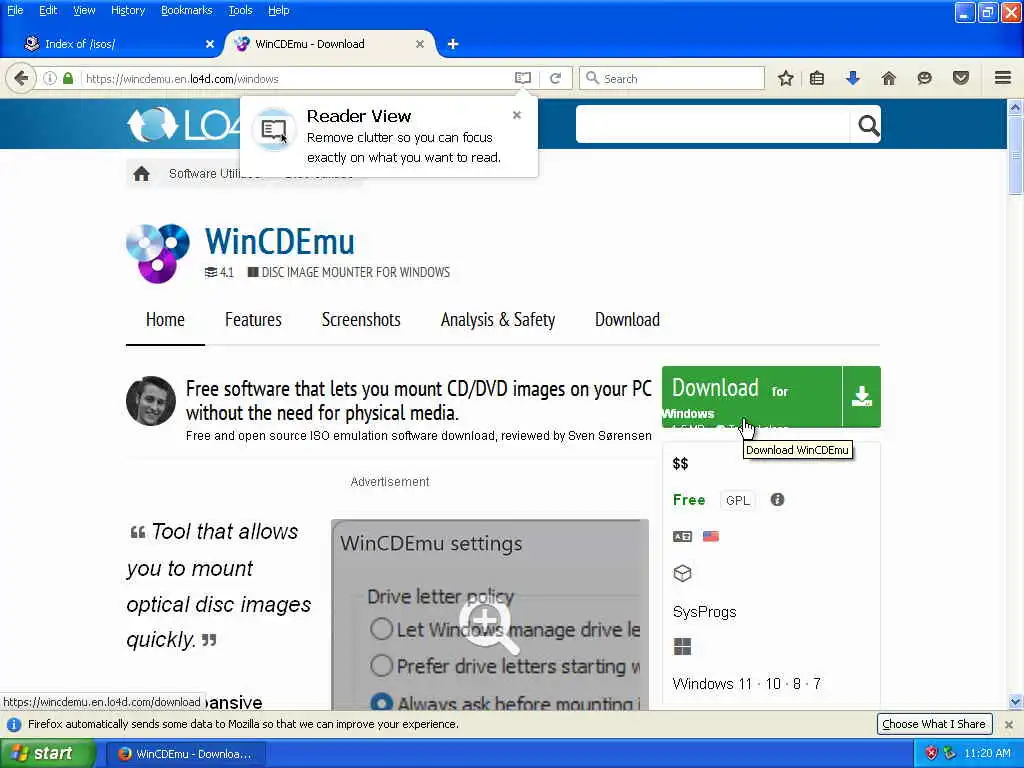
Task: Toggle Reader View icon in address bar
Action: [522, 78]
